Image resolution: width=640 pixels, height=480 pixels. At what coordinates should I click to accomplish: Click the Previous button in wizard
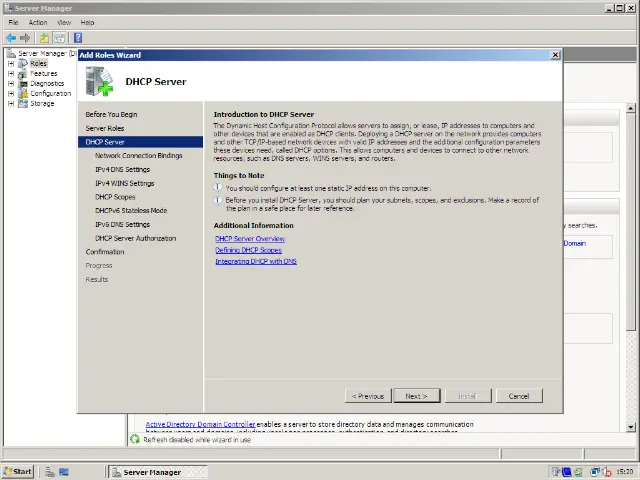pyautogui.click(x=368, y=396)
